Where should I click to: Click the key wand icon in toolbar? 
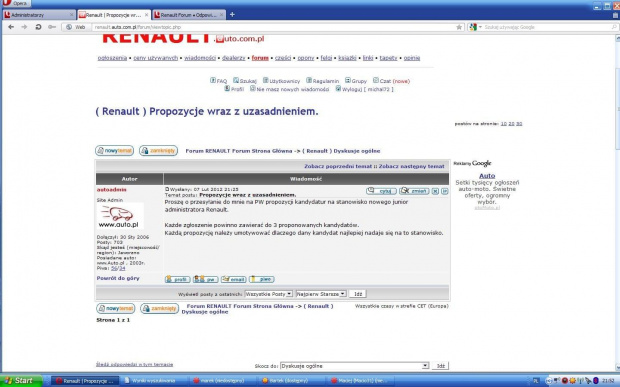pyautogui.click(x=52, y=27)
